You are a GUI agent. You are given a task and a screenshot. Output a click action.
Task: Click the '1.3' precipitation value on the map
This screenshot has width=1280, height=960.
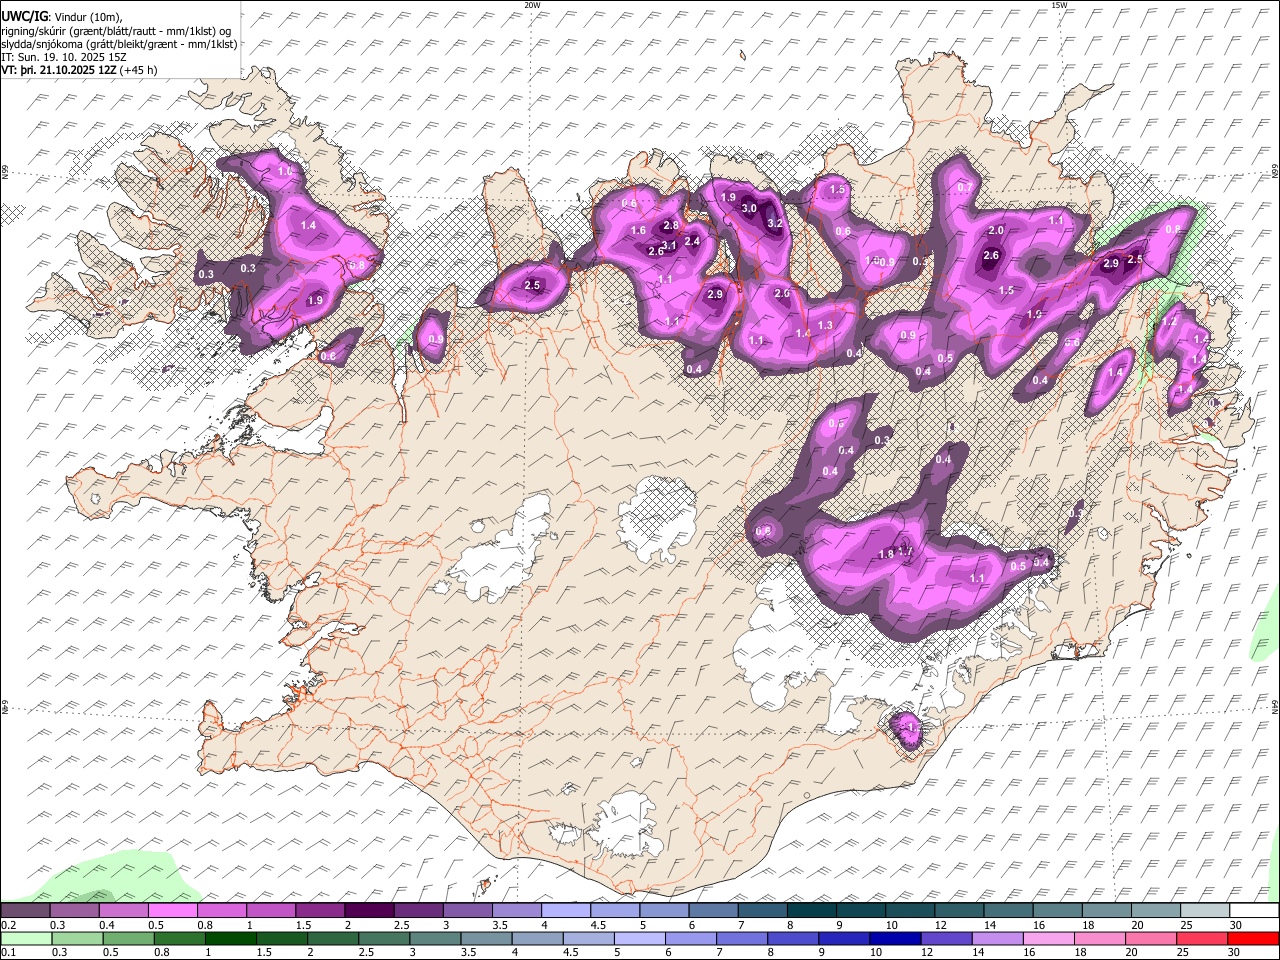825,325
